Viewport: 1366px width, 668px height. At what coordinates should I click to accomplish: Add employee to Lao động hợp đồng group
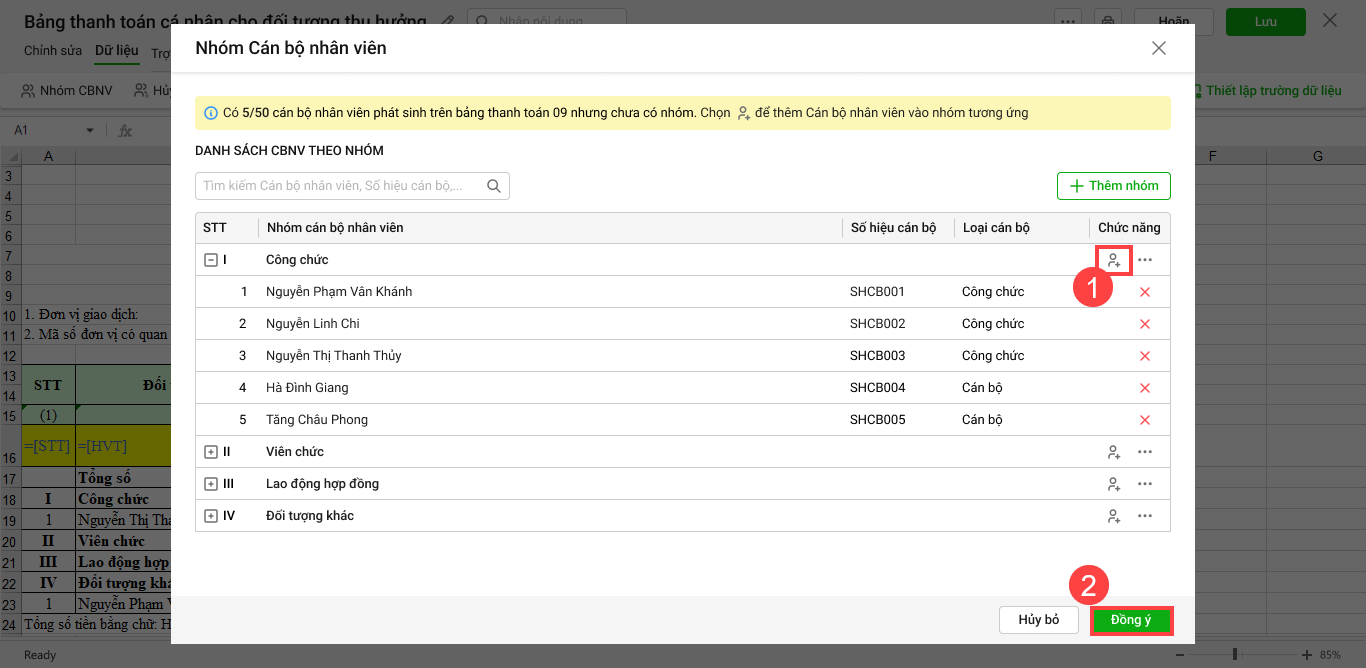click(1113, 484)
